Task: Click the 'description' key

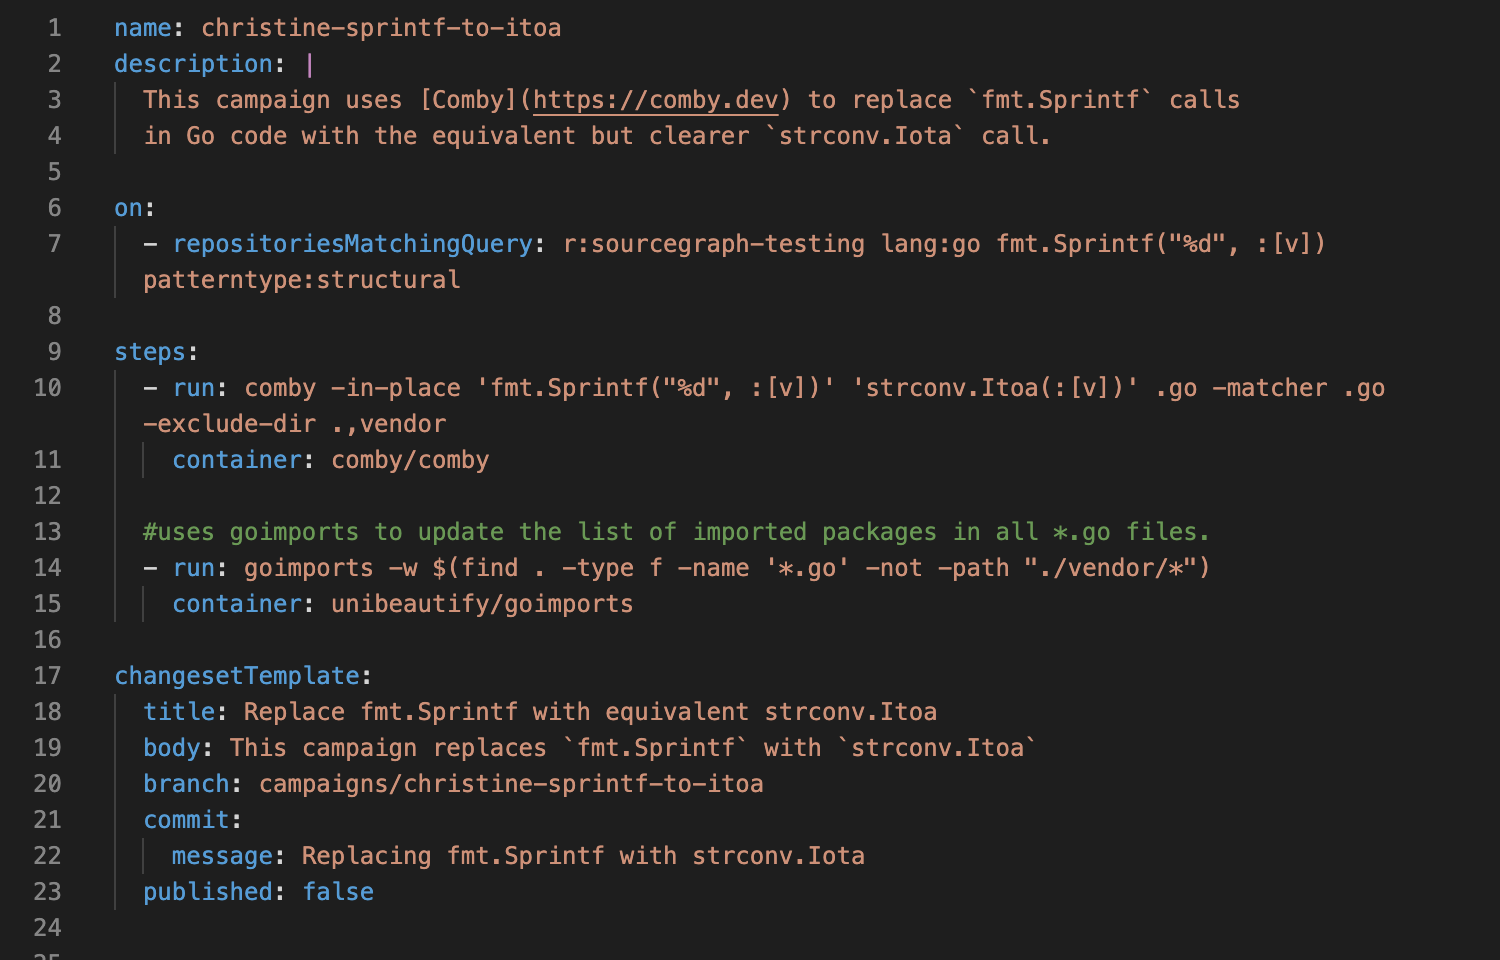Action: [193, 64]
